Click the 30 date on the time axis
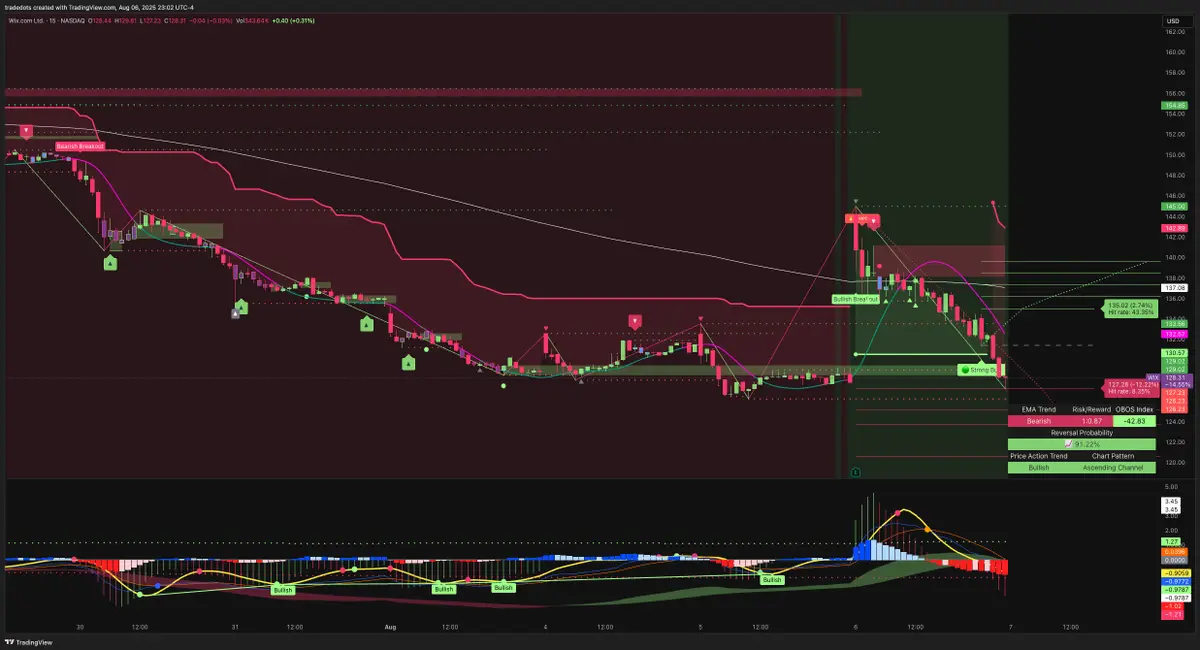1200x650 pixels. (x=80, y=628)
